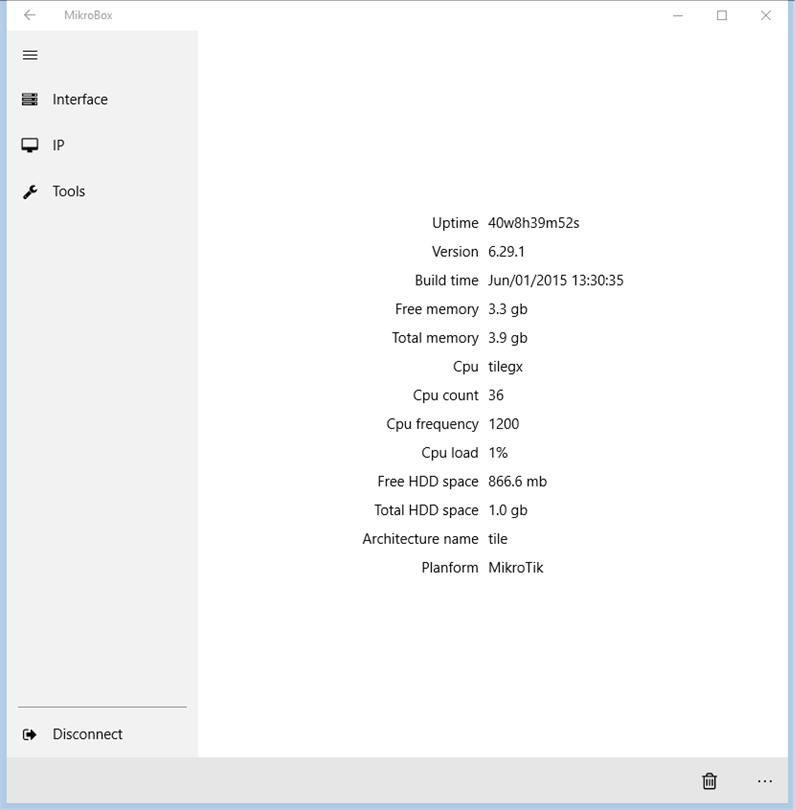Viewport: 795px width, 810px height.
Task: Click the Disconnect exit icon
Action: pyautogui.click(x=30, y=734)
